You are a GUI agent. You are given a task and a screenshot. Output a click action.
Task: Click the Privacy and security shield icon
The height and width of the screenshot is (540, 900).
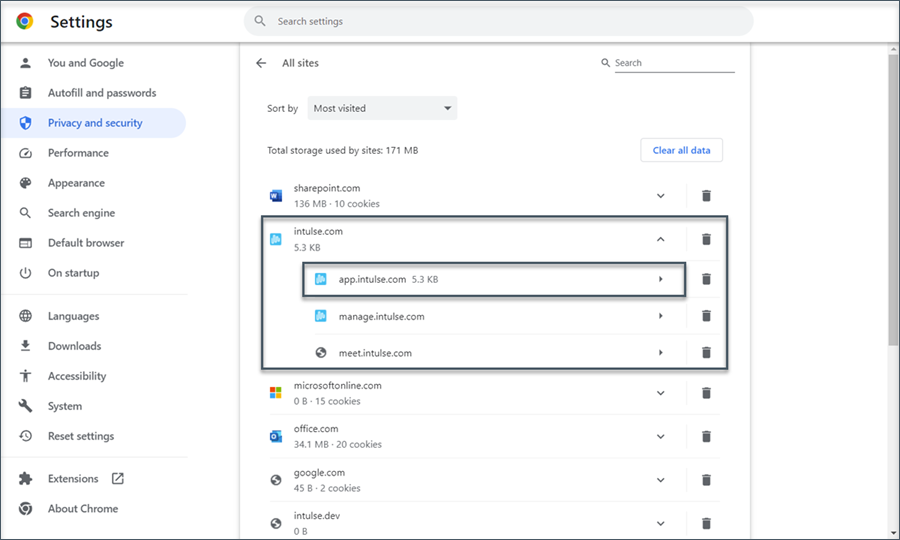(x=25, y=123)
